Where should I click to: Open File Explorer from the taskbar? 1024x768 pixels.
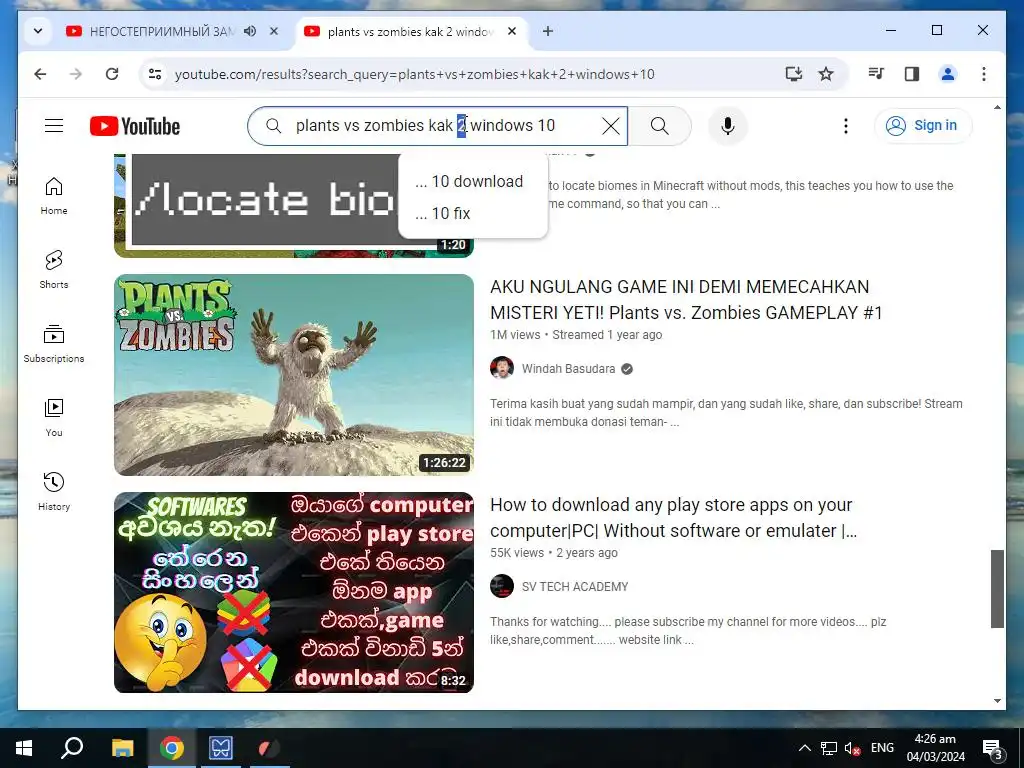122,748
